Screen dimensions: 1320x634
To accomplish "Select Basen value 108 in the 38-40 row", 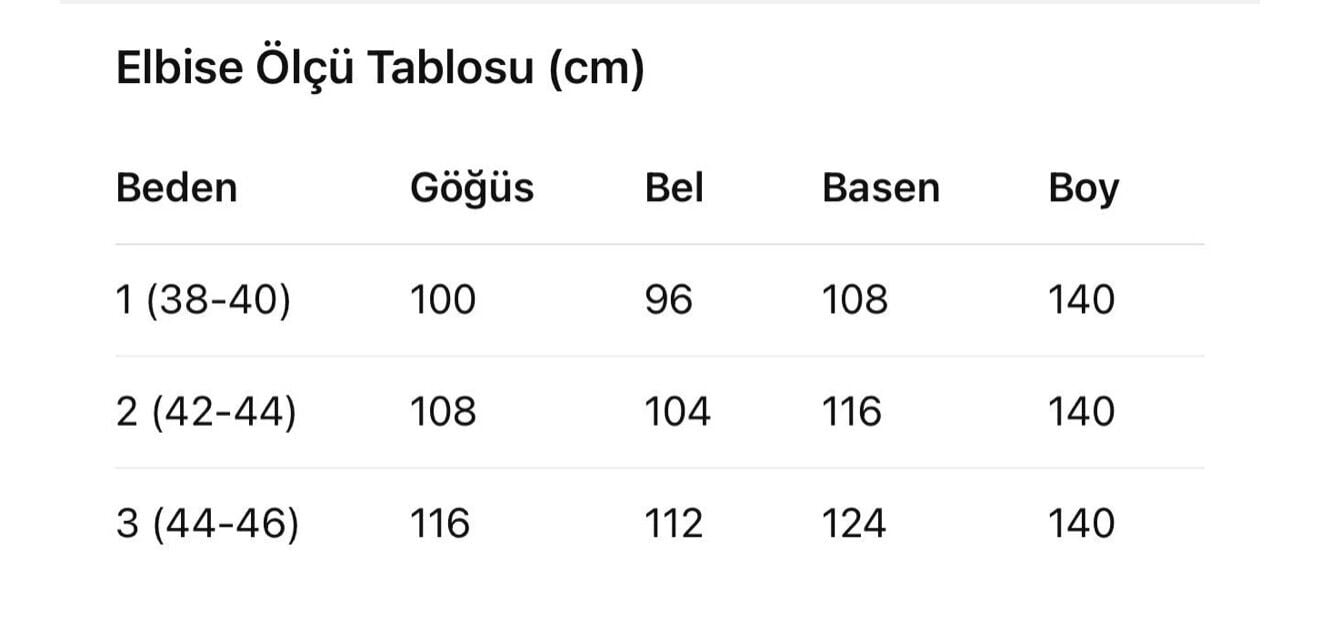I will [854, 300].
